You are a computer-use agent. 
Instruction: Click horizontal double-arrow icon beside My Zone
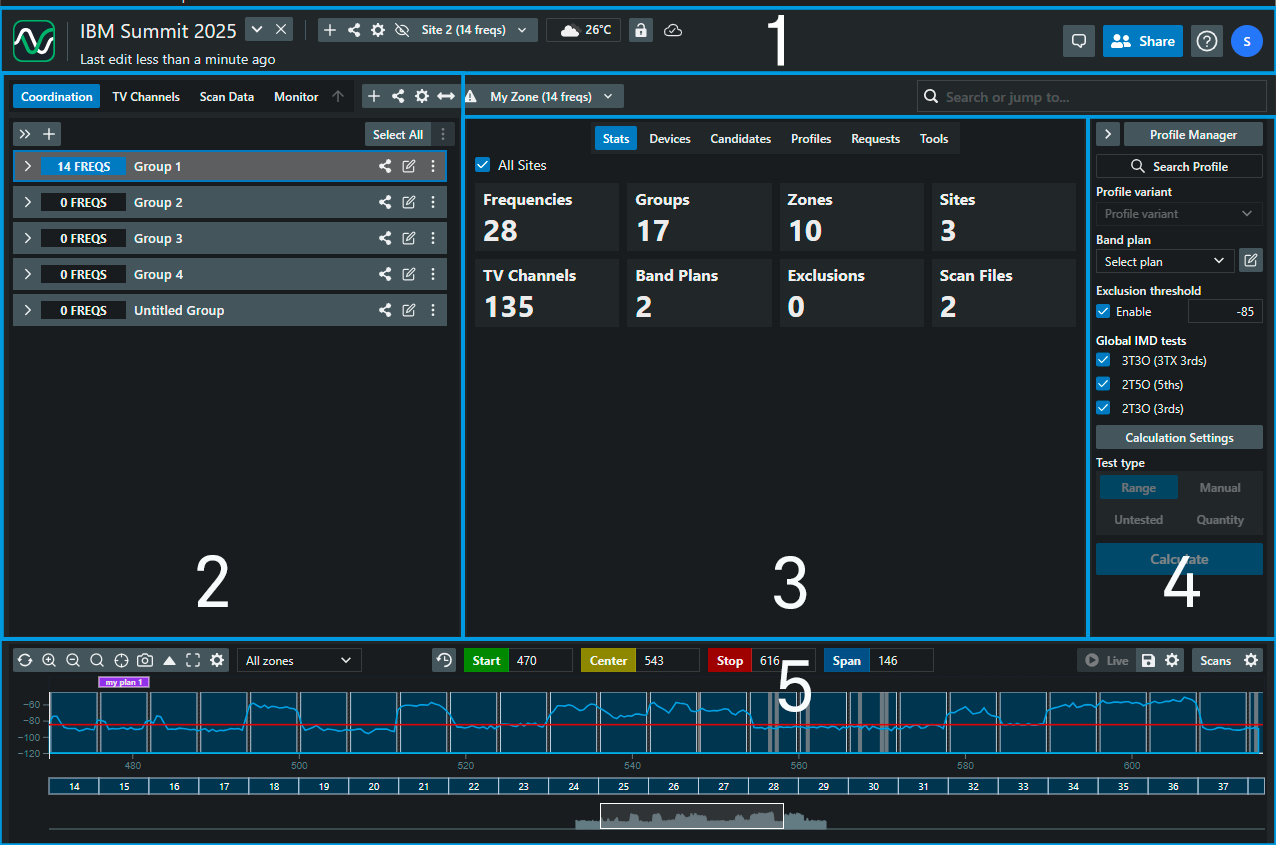(x=446, y=97)
